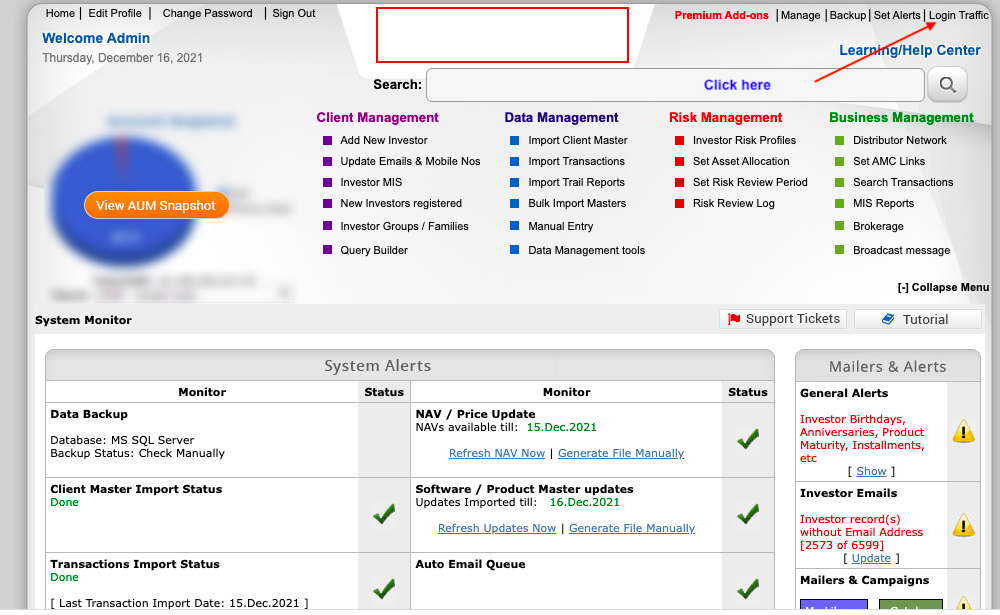Click the Update link for investor emails
The height and width of the screenshot is (615, 1000).
pos(871,558)
